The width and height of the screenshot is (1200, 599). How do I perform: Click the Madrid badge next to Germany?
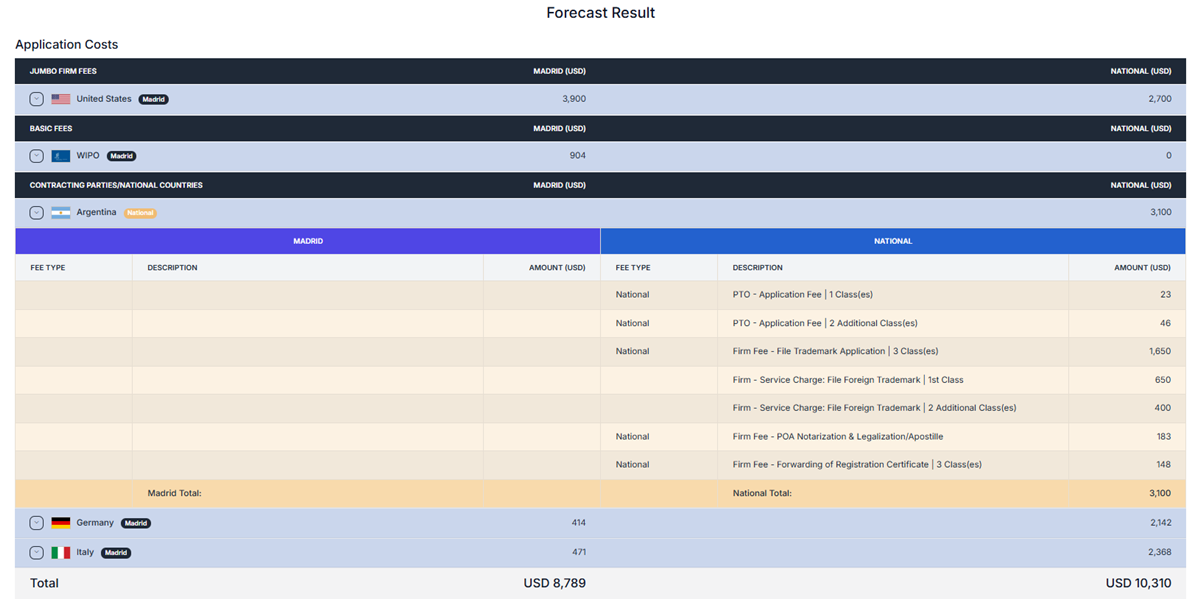136,523
